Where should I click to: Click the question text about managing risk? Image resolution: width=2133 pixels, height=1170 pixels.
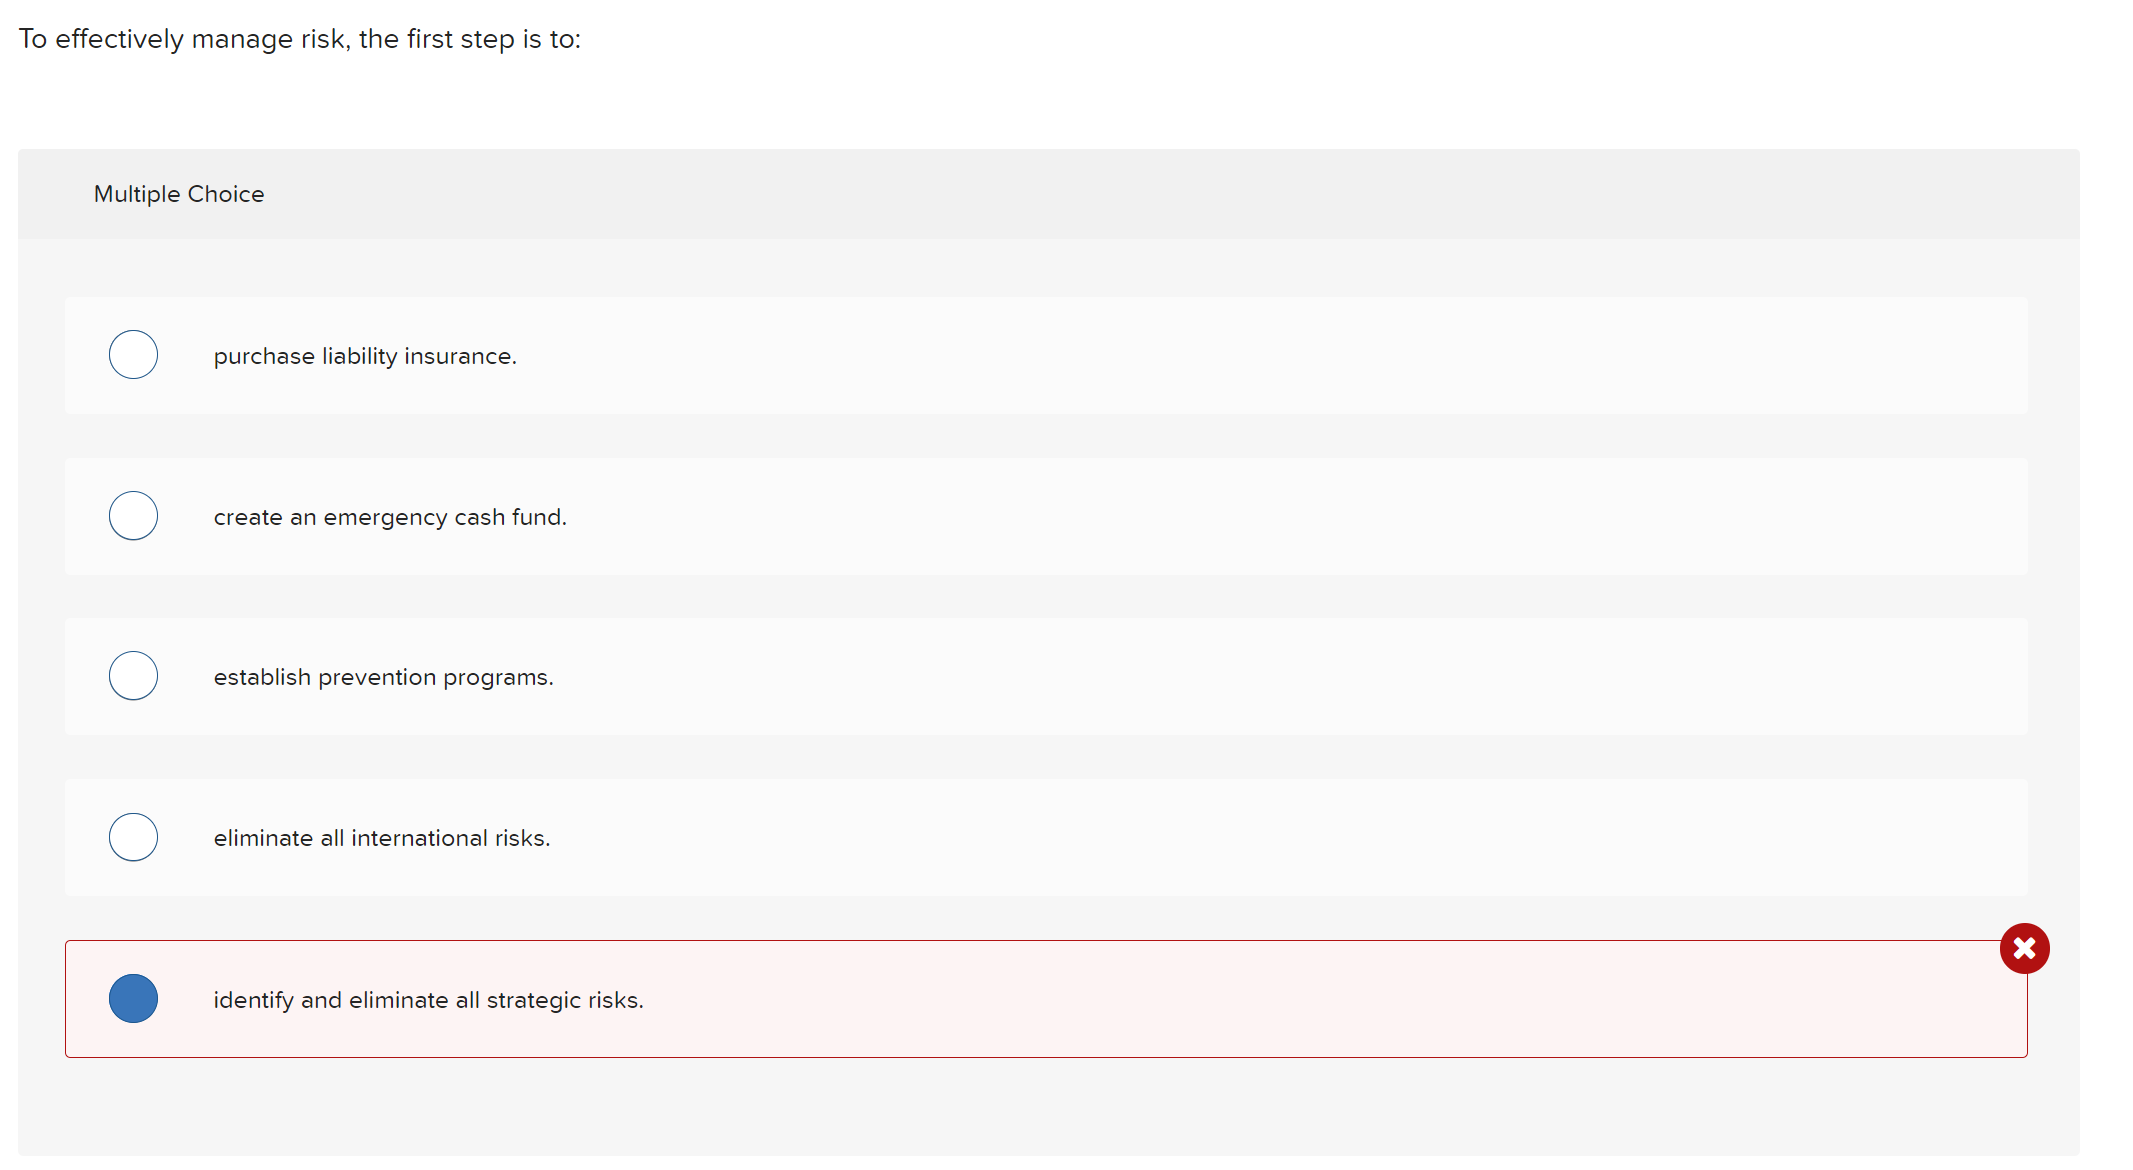299,39
